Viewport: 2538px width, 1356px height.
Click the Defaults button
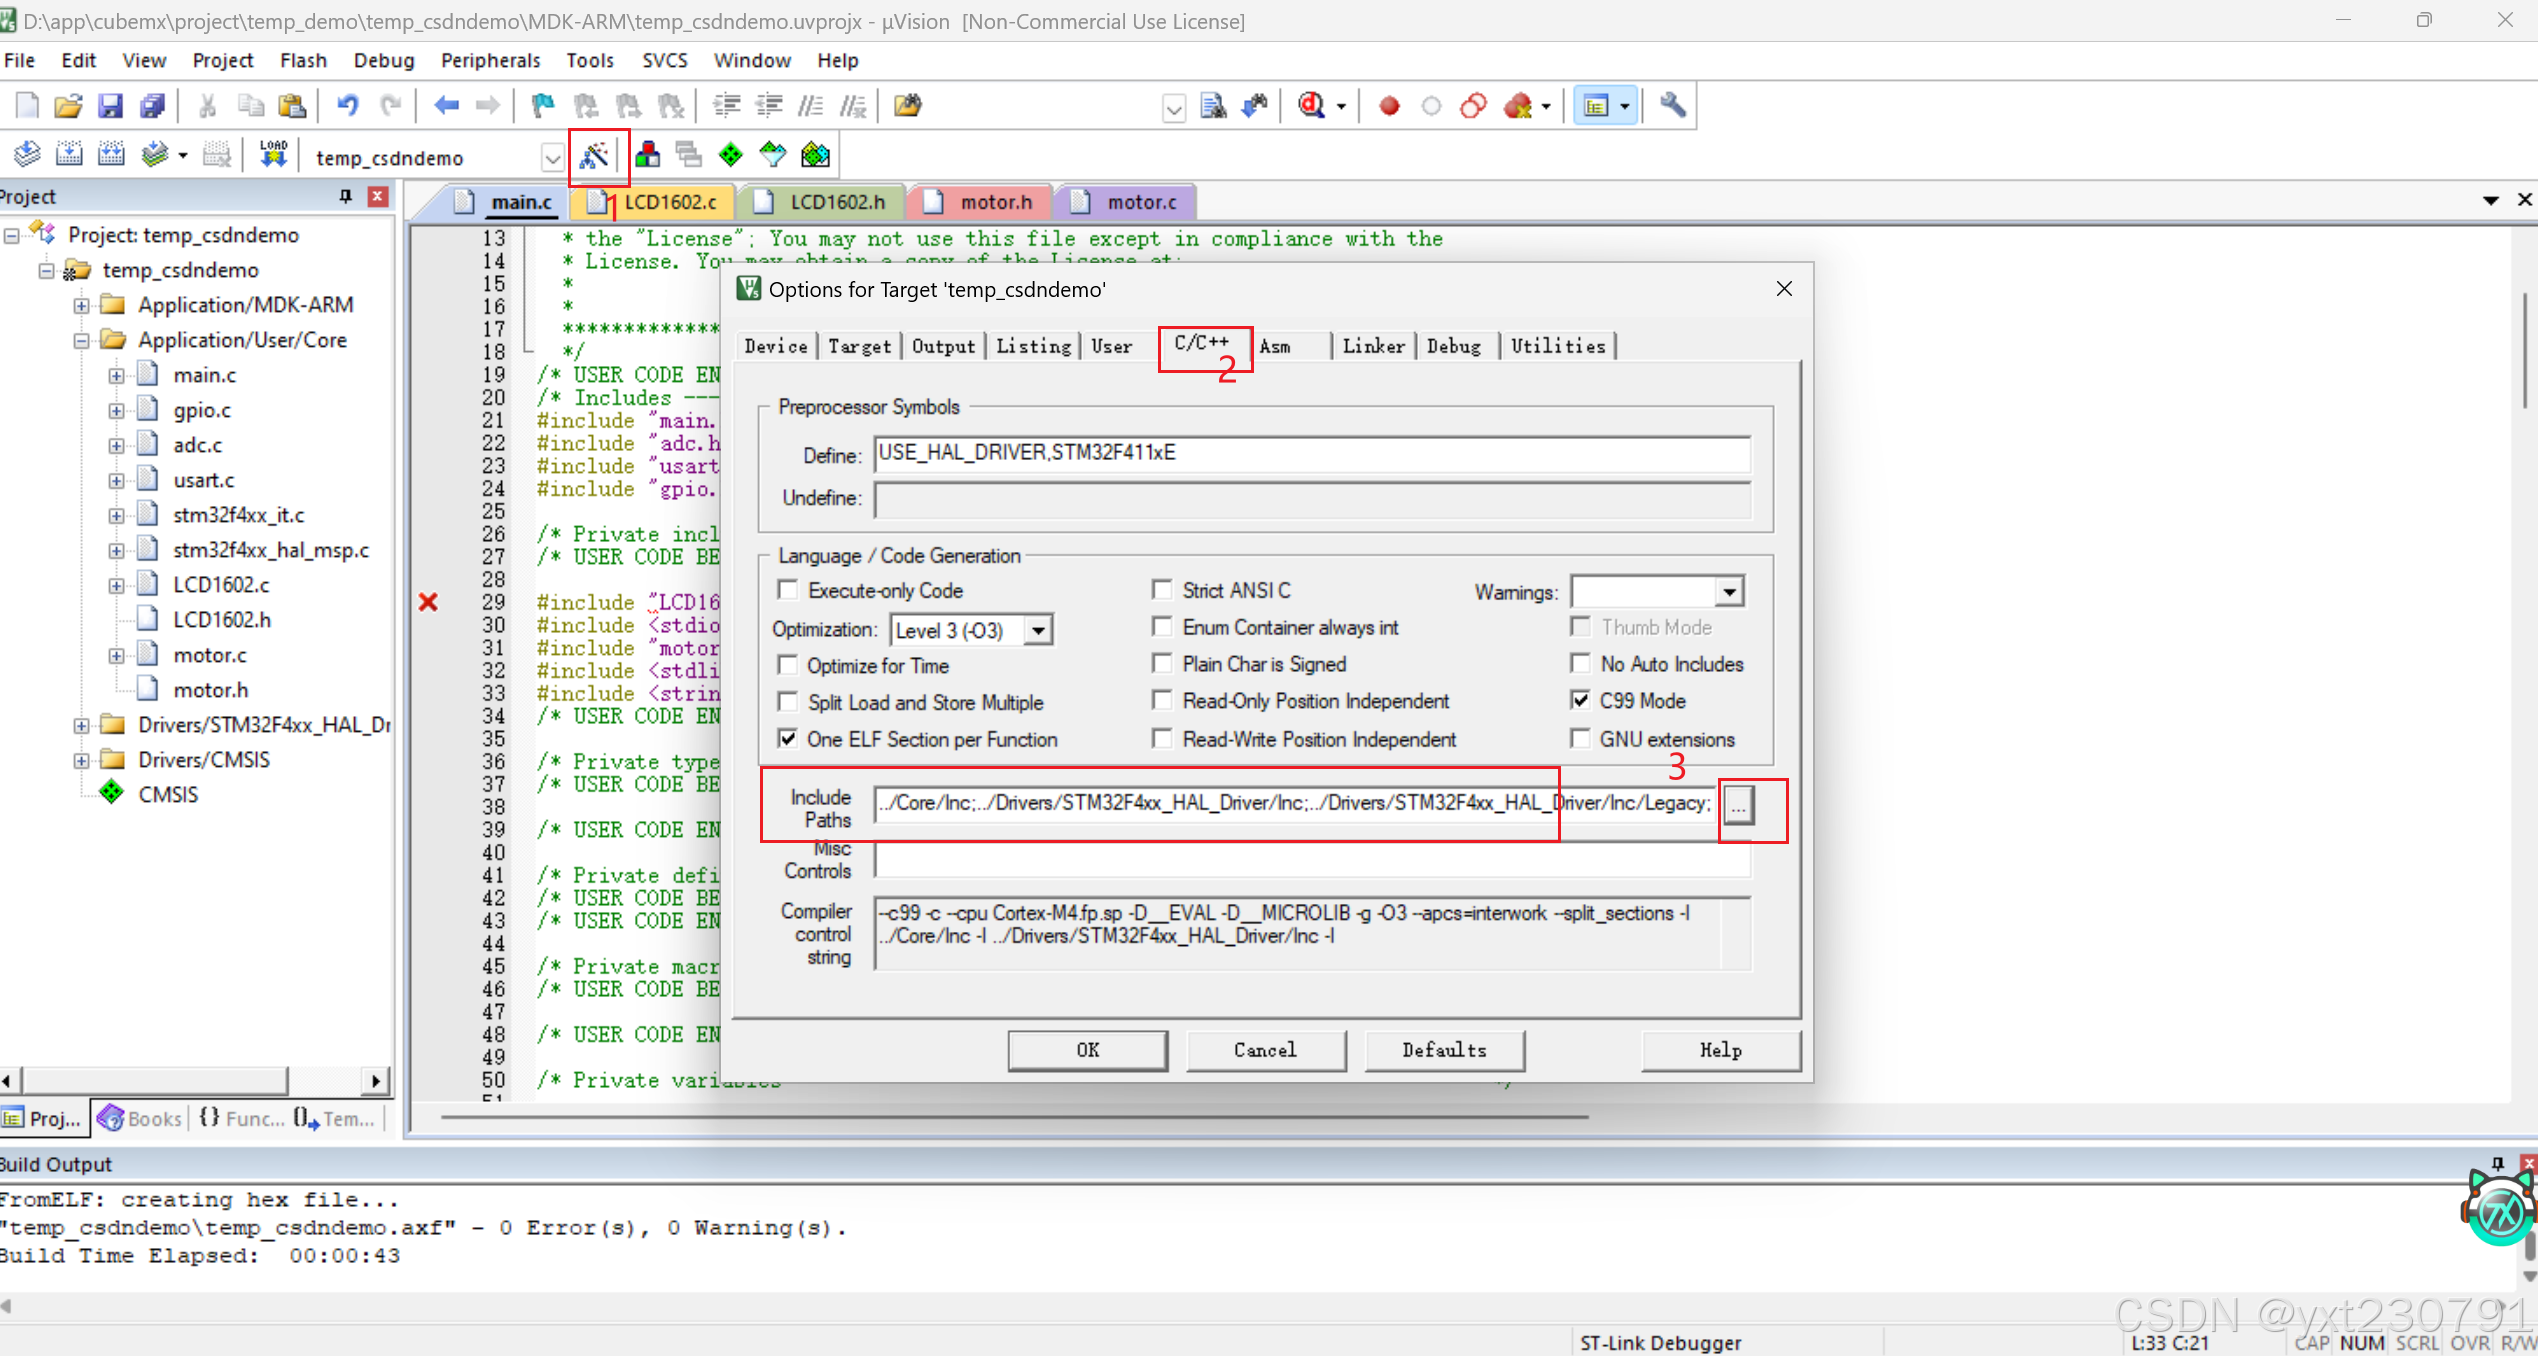[x=1444, y=1050]
